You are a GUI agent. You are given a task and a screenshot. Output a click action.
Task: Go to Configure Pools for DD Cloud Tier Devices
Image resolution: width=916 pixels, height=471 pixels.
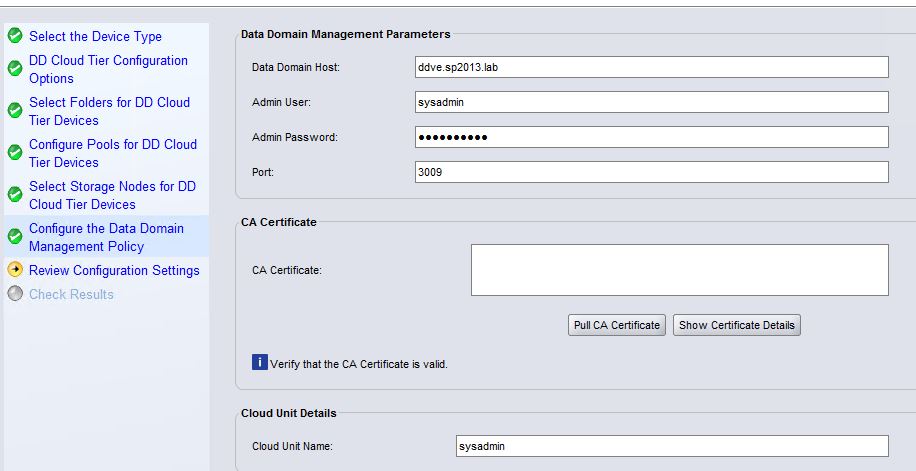[x=113, y=153]
